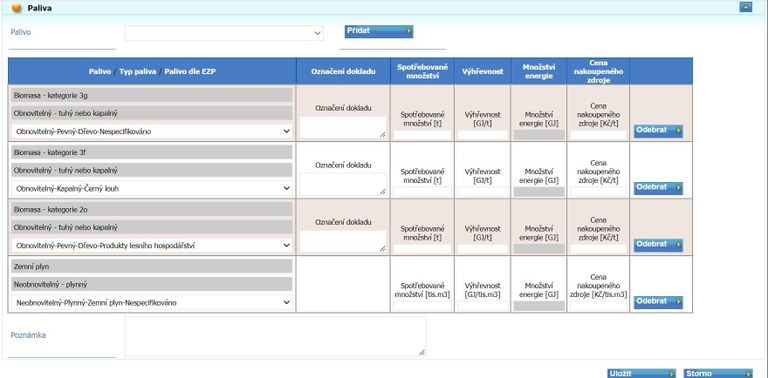Open the Produkty lesního hospodářství dropdown

click(152, 245)
